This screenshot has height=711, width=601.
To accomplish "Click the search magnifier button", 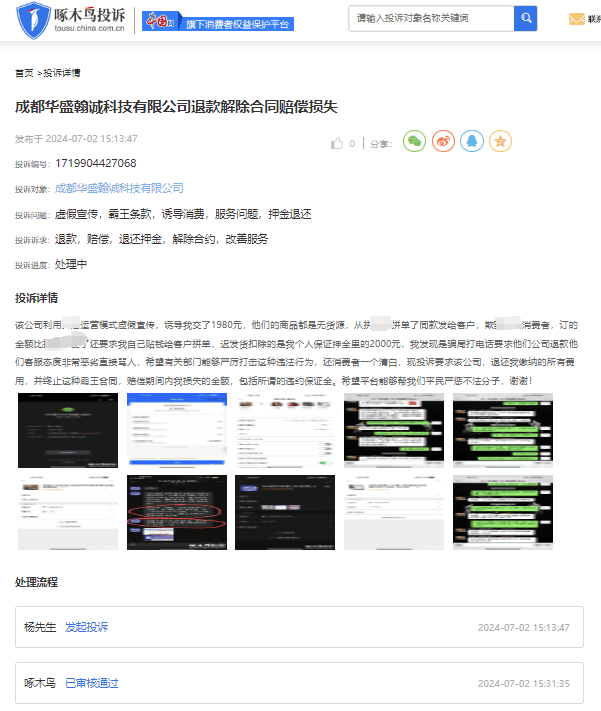I will [525, 18].
